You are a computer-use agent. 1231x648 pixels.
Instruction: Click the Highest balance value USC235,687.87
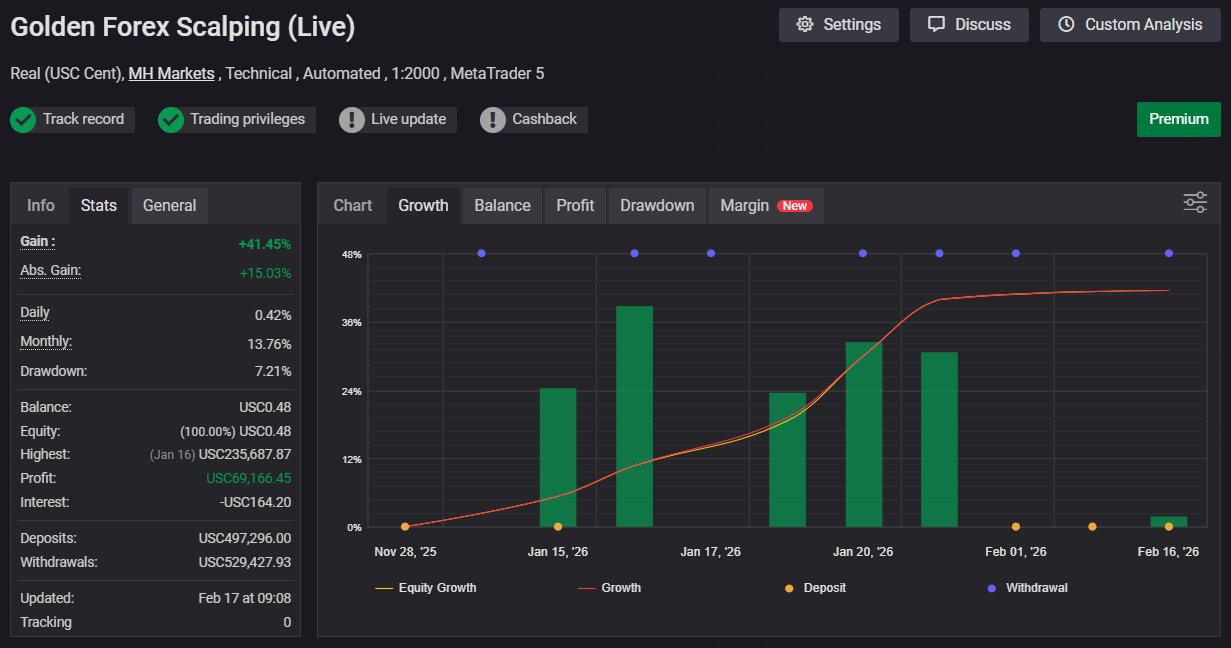pos(245,454)
